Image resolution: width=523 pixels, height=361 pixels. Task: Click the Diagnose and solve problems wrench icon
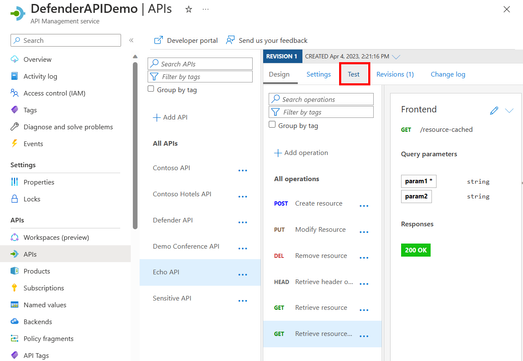(14, 127)
